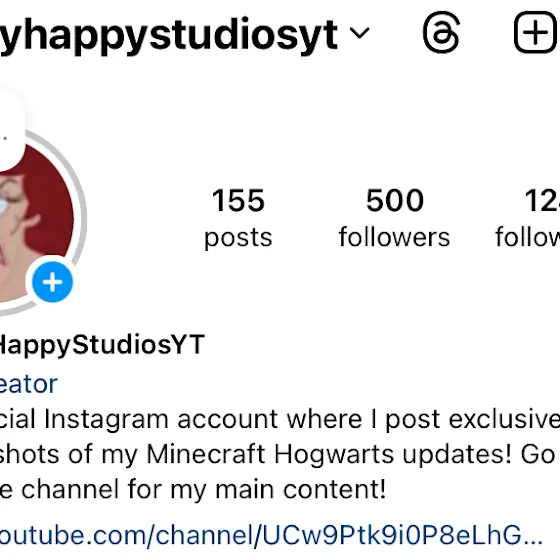Select the 155 posts count
The height and width of the screenshot is (560, 560).
(x=238, y=201)
